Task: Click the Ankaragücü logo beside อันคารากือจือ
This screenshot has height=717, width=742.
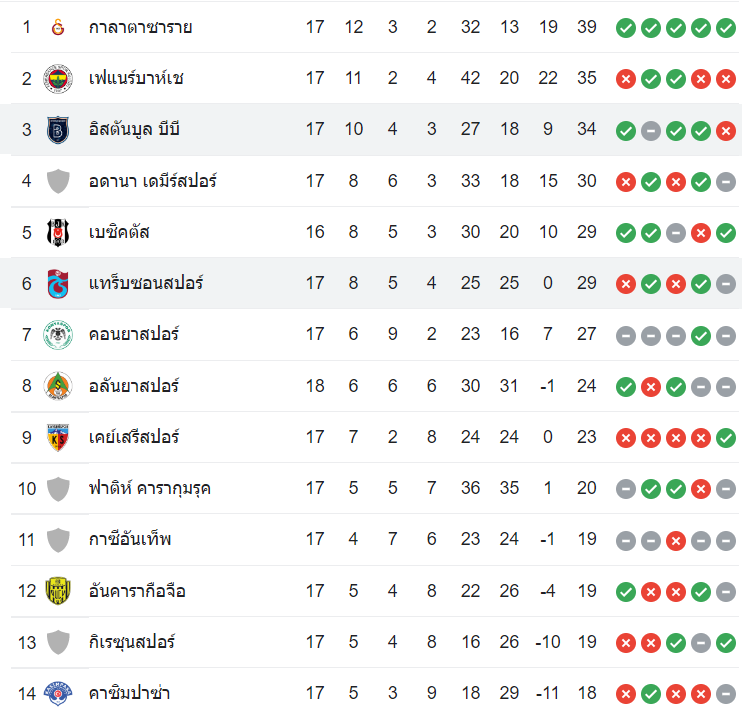Action: click(58, 591)
